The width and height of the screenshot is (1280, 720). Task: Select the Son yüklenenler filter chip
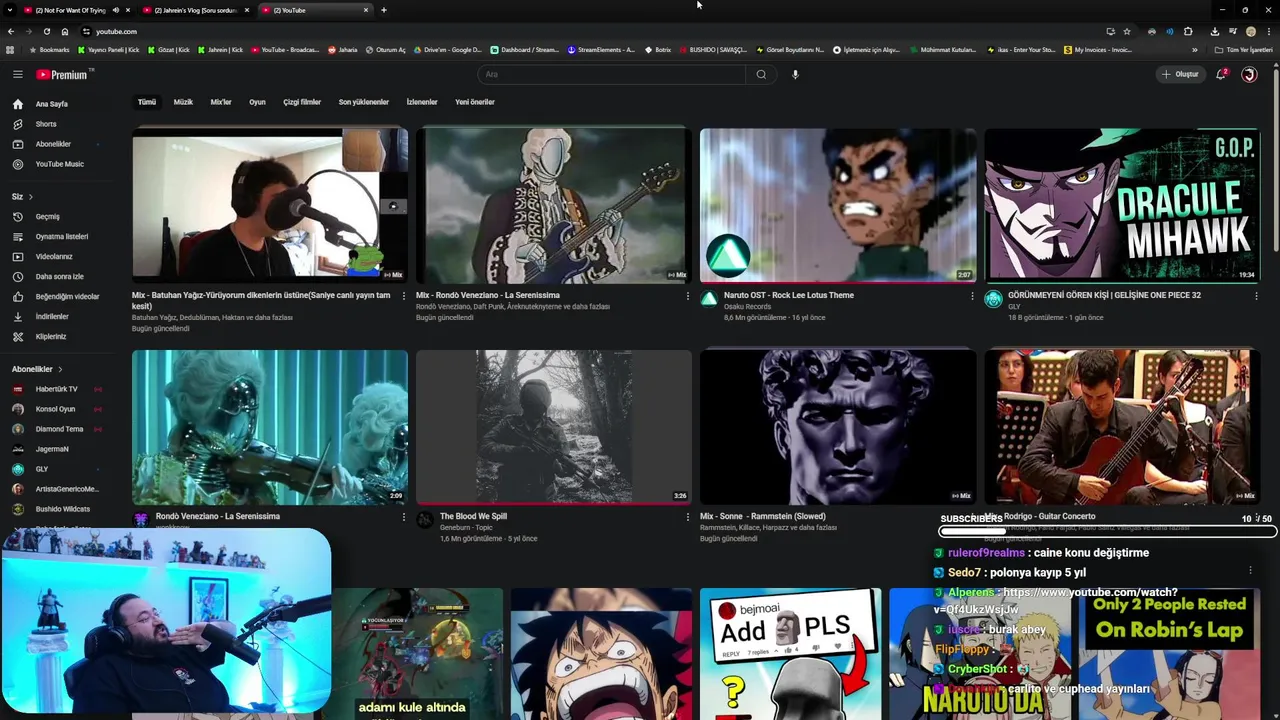tap(364, 102)
